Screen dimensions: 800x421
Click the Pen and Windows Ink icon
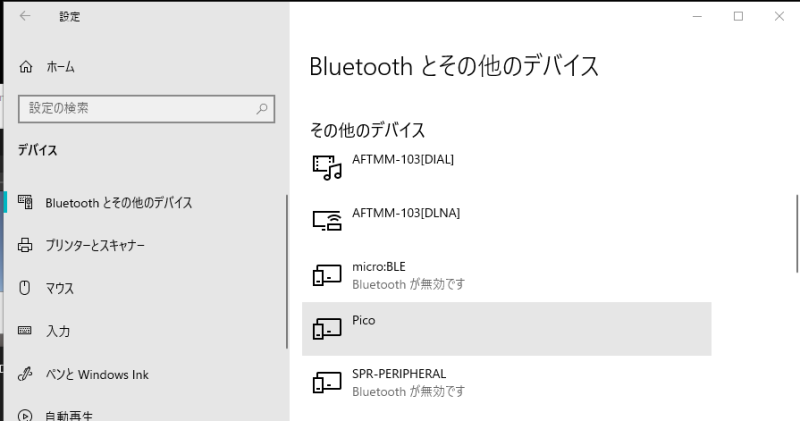(26, 374)
